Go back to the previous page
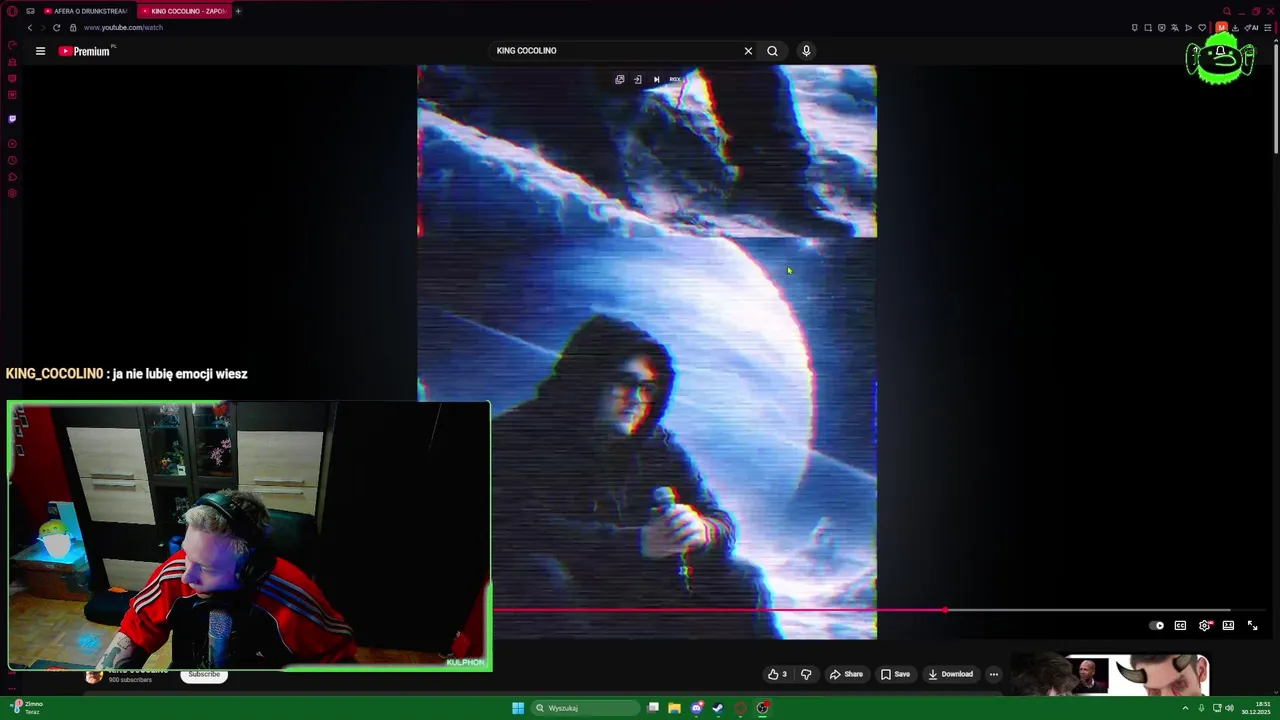The width and height of the screenshot is (1280, 720). [x=30, y=27]
